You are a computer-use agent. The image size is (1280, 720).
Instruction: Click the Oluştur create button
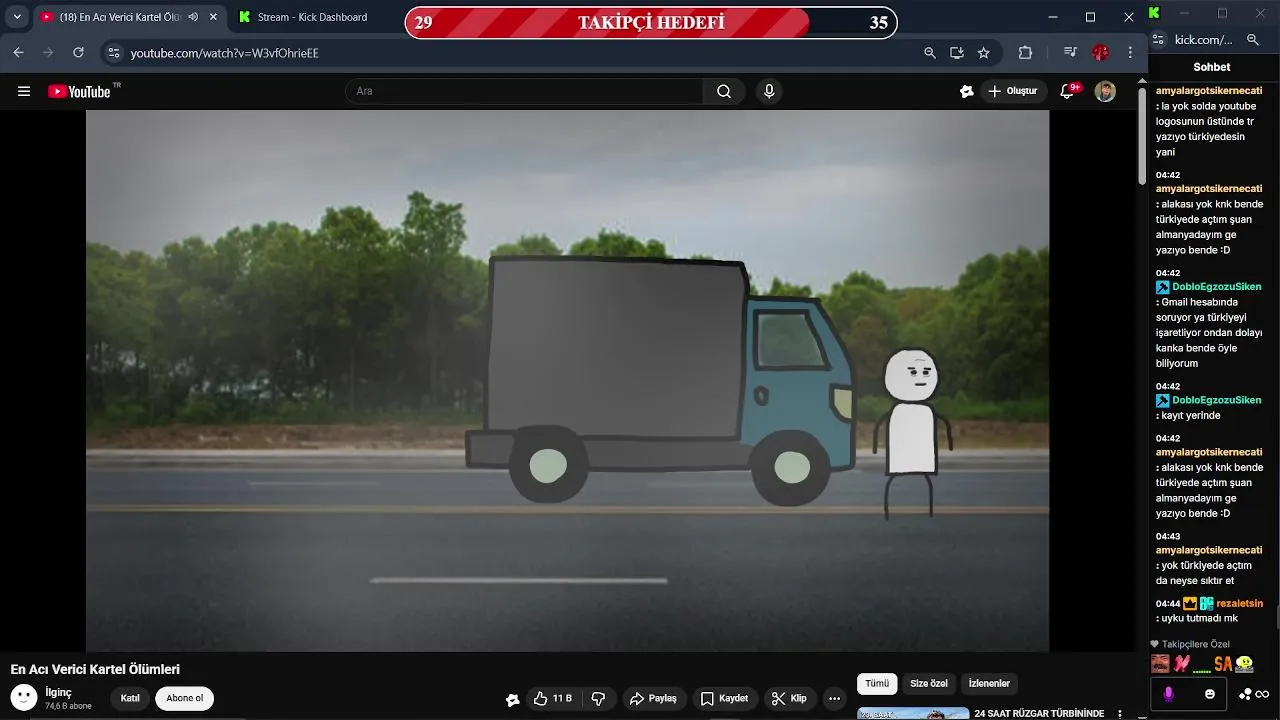pyautogui.click(x=1013, y=91)
